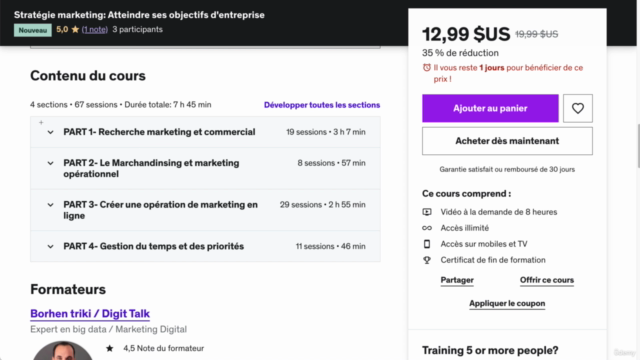Open instructor Borhen triki / Digit Talk profile
Image resolution: width=640 pixels, height=360 pixels.
(90, 313)
